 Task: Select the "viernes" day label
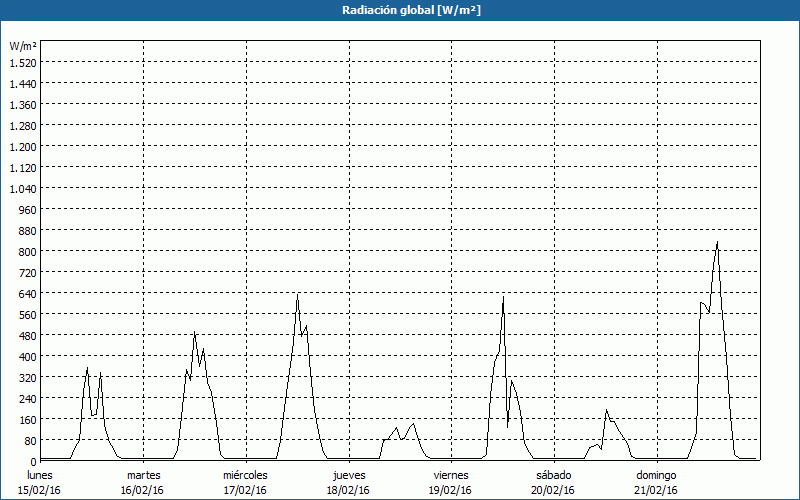point(451,475)
